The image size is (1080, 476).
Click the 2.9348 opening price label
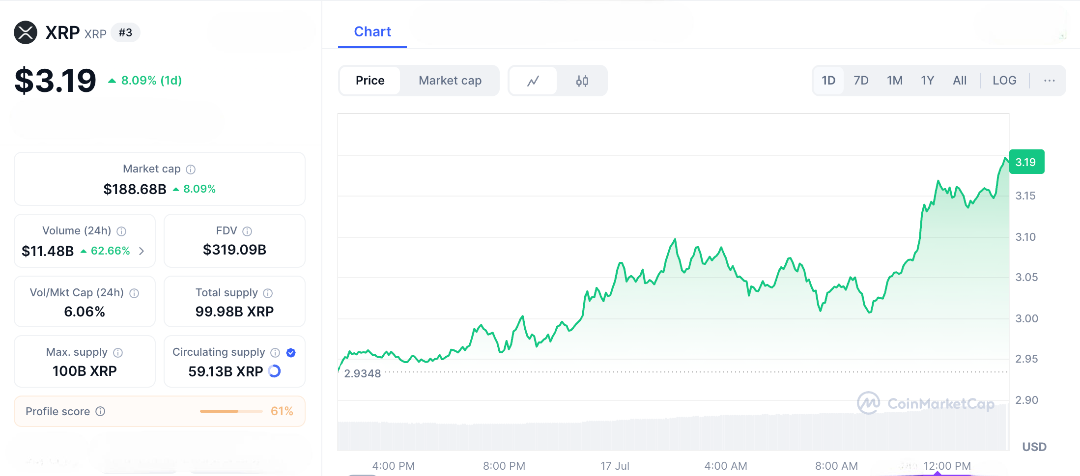(363, 373)
